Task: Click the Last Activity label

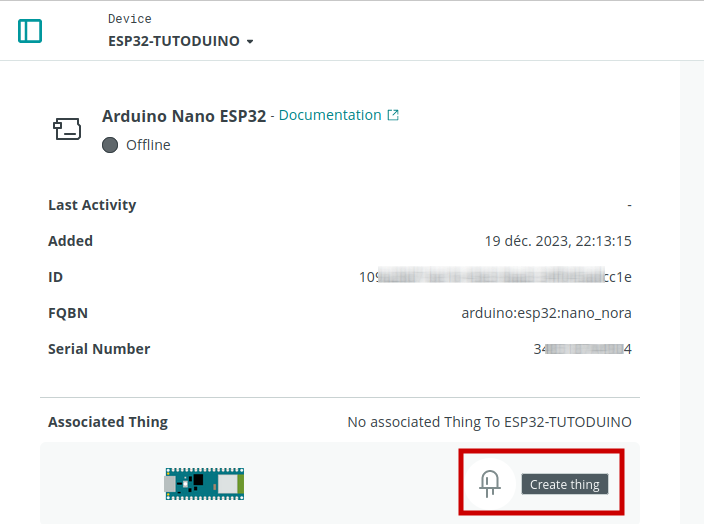Action: coord(92,205)
